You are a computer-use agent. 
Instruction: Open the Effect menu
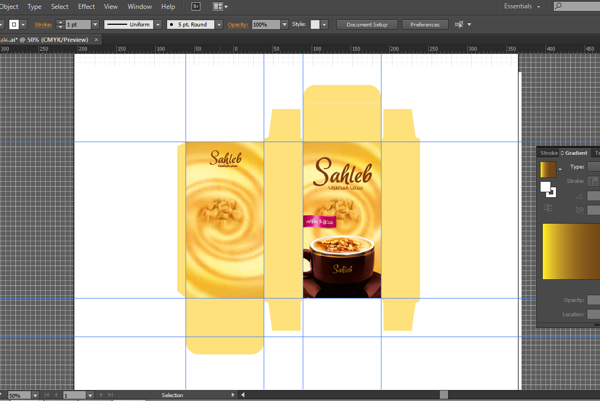(86, 6)
